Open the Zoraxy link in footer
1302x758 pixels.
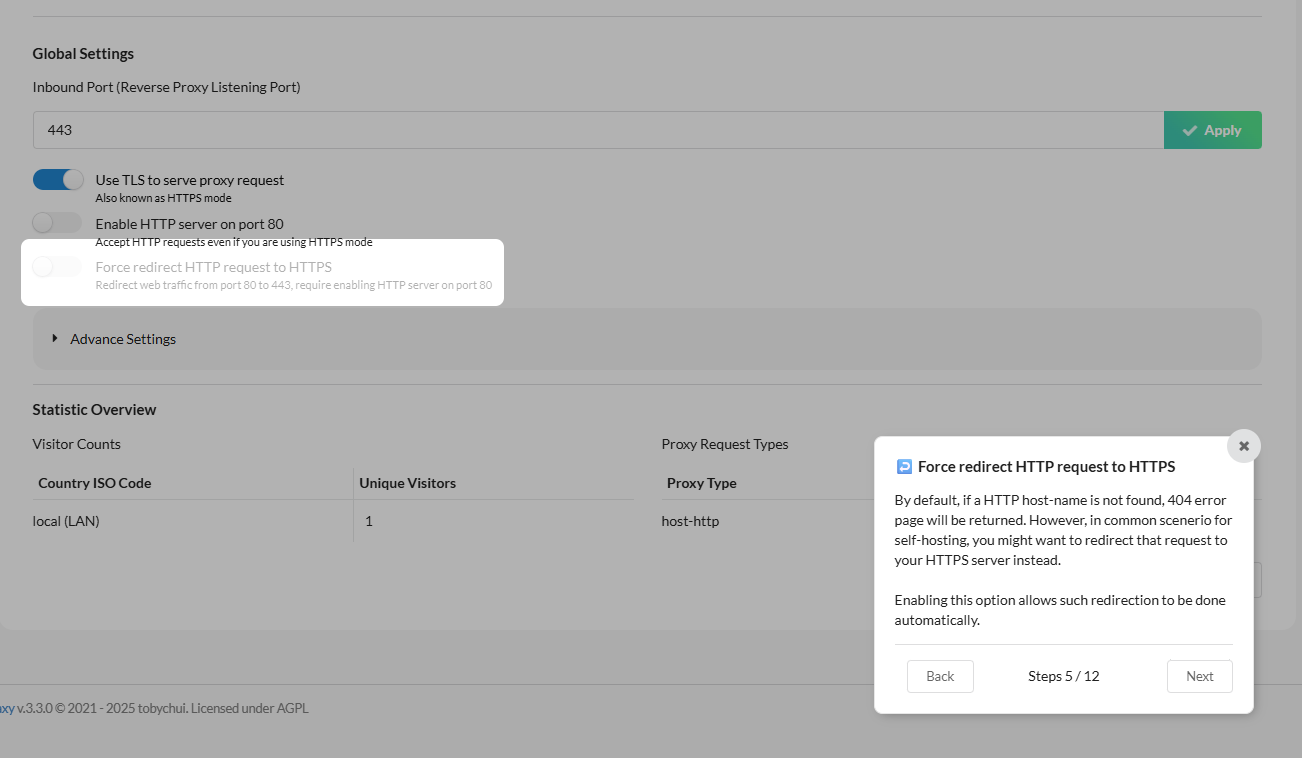tap(6, 708)
